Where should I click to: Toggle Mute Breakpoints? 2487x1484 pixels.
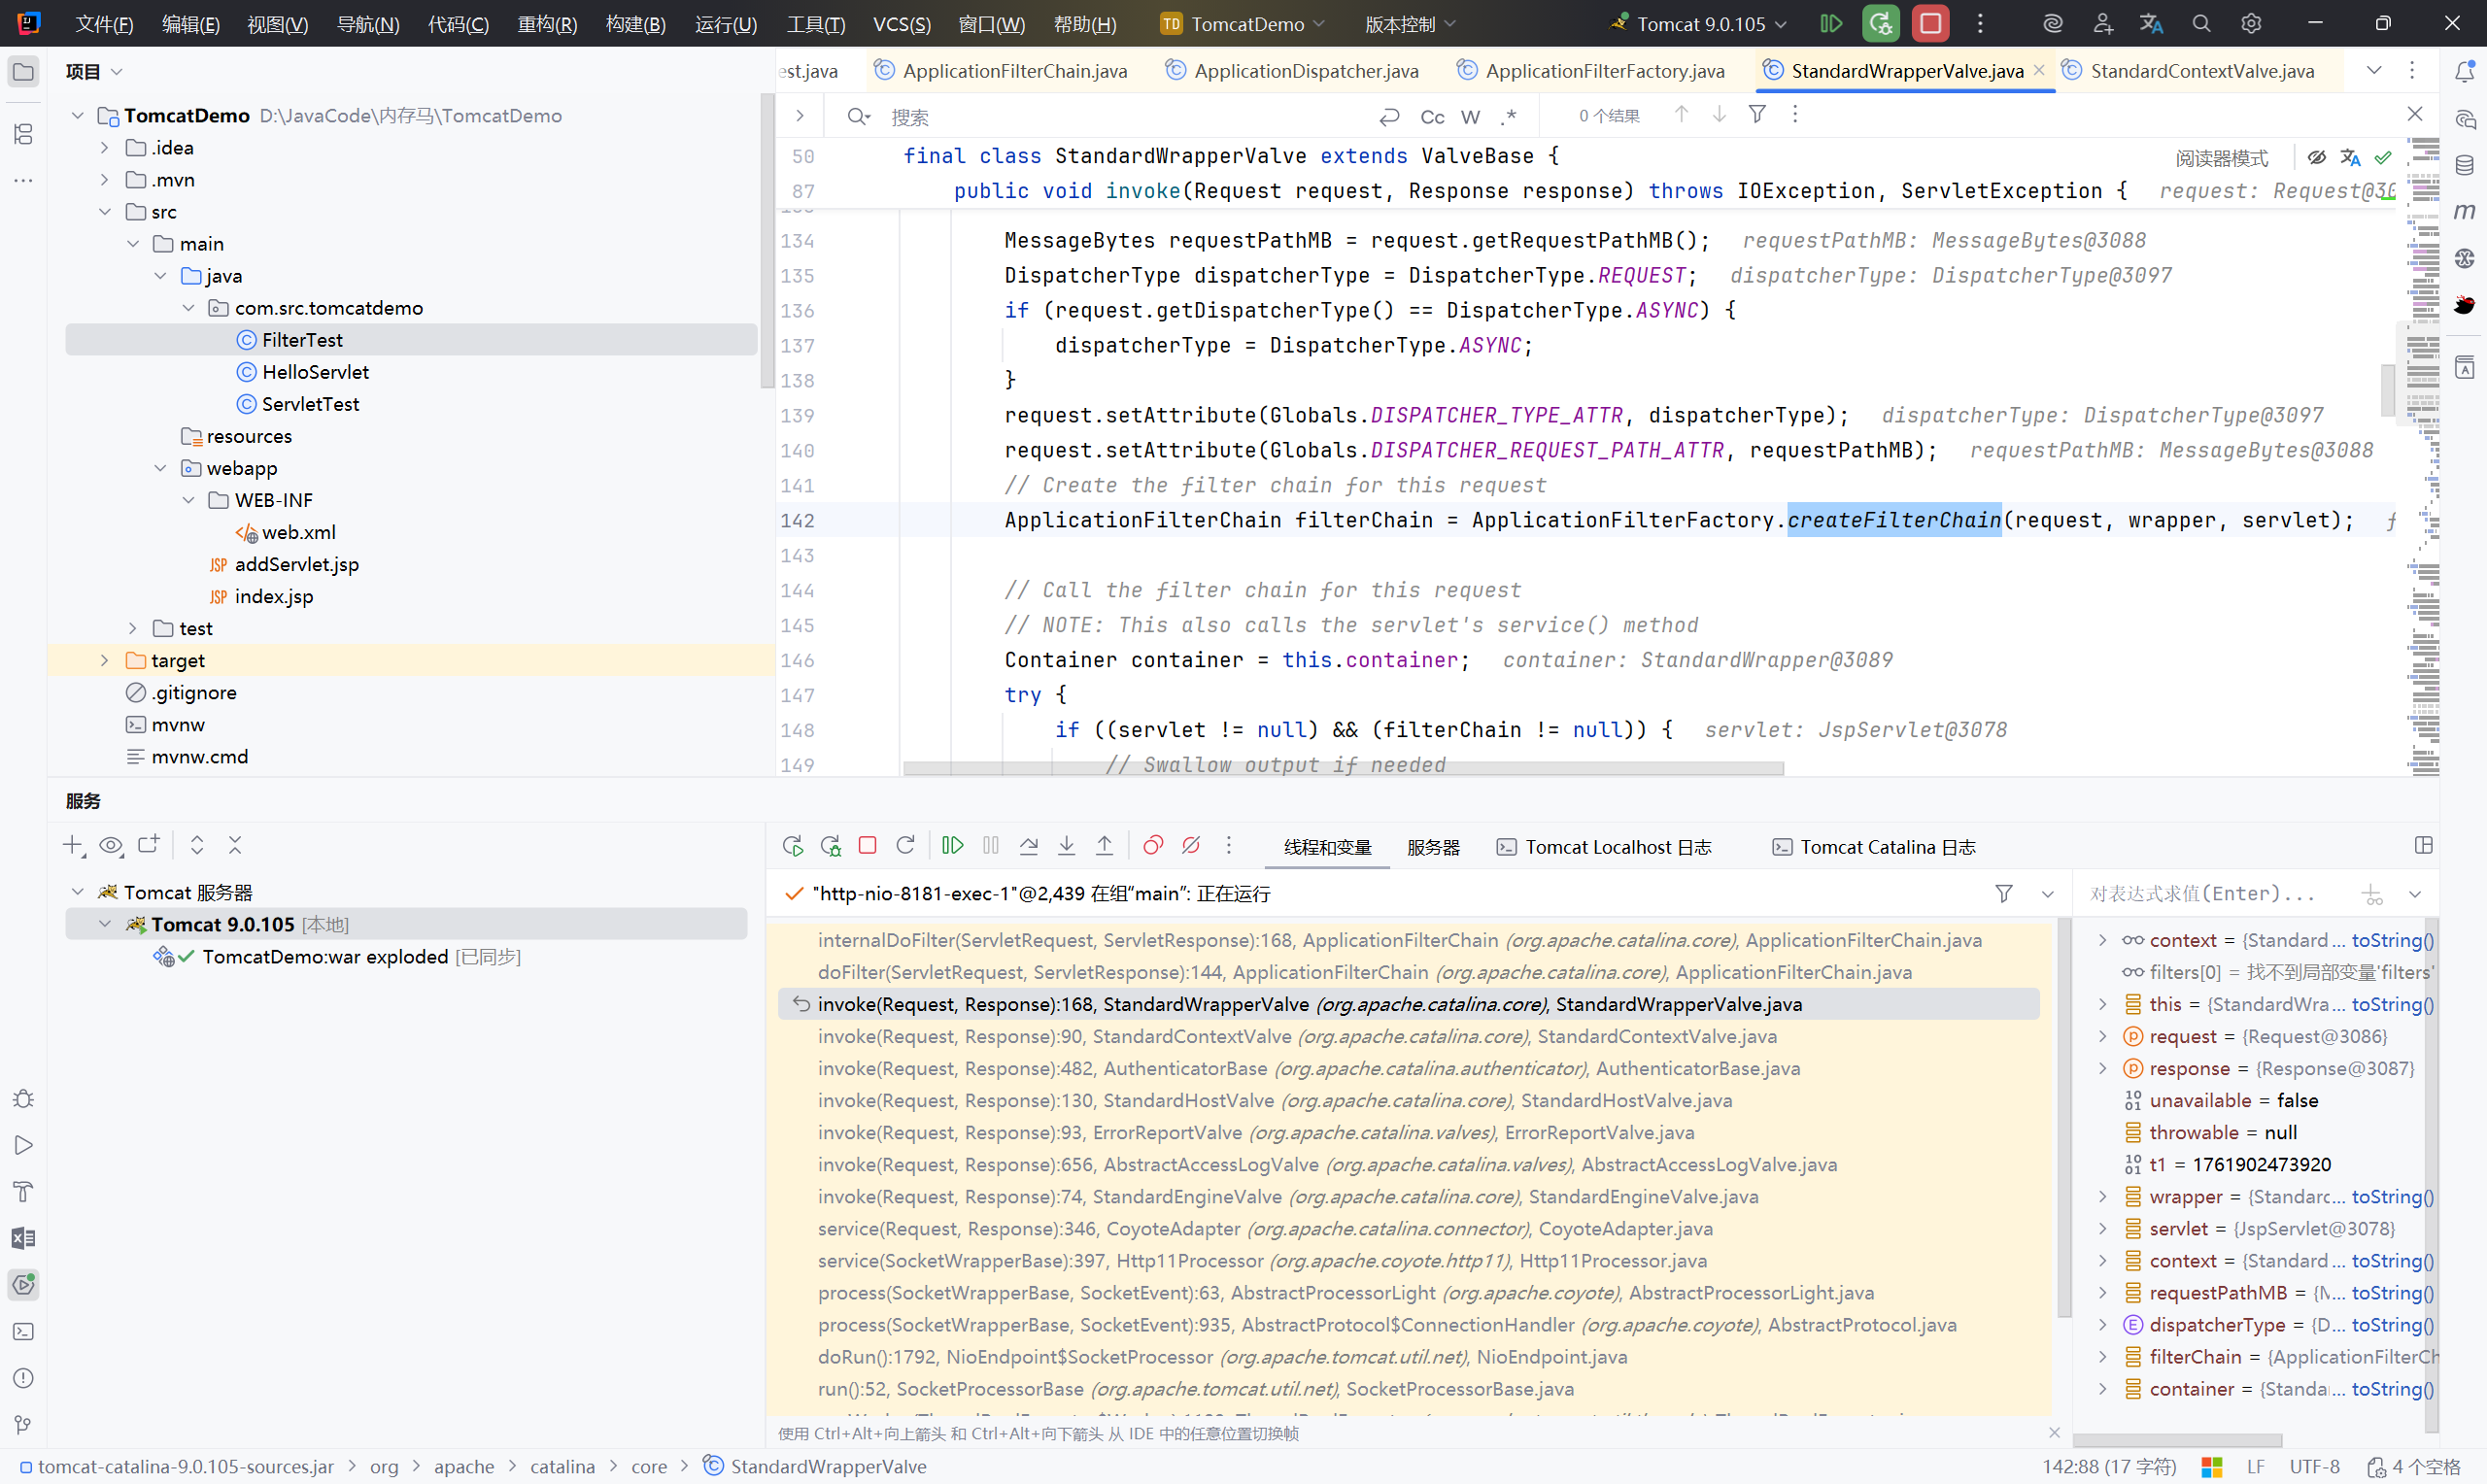coord(1190,846)
